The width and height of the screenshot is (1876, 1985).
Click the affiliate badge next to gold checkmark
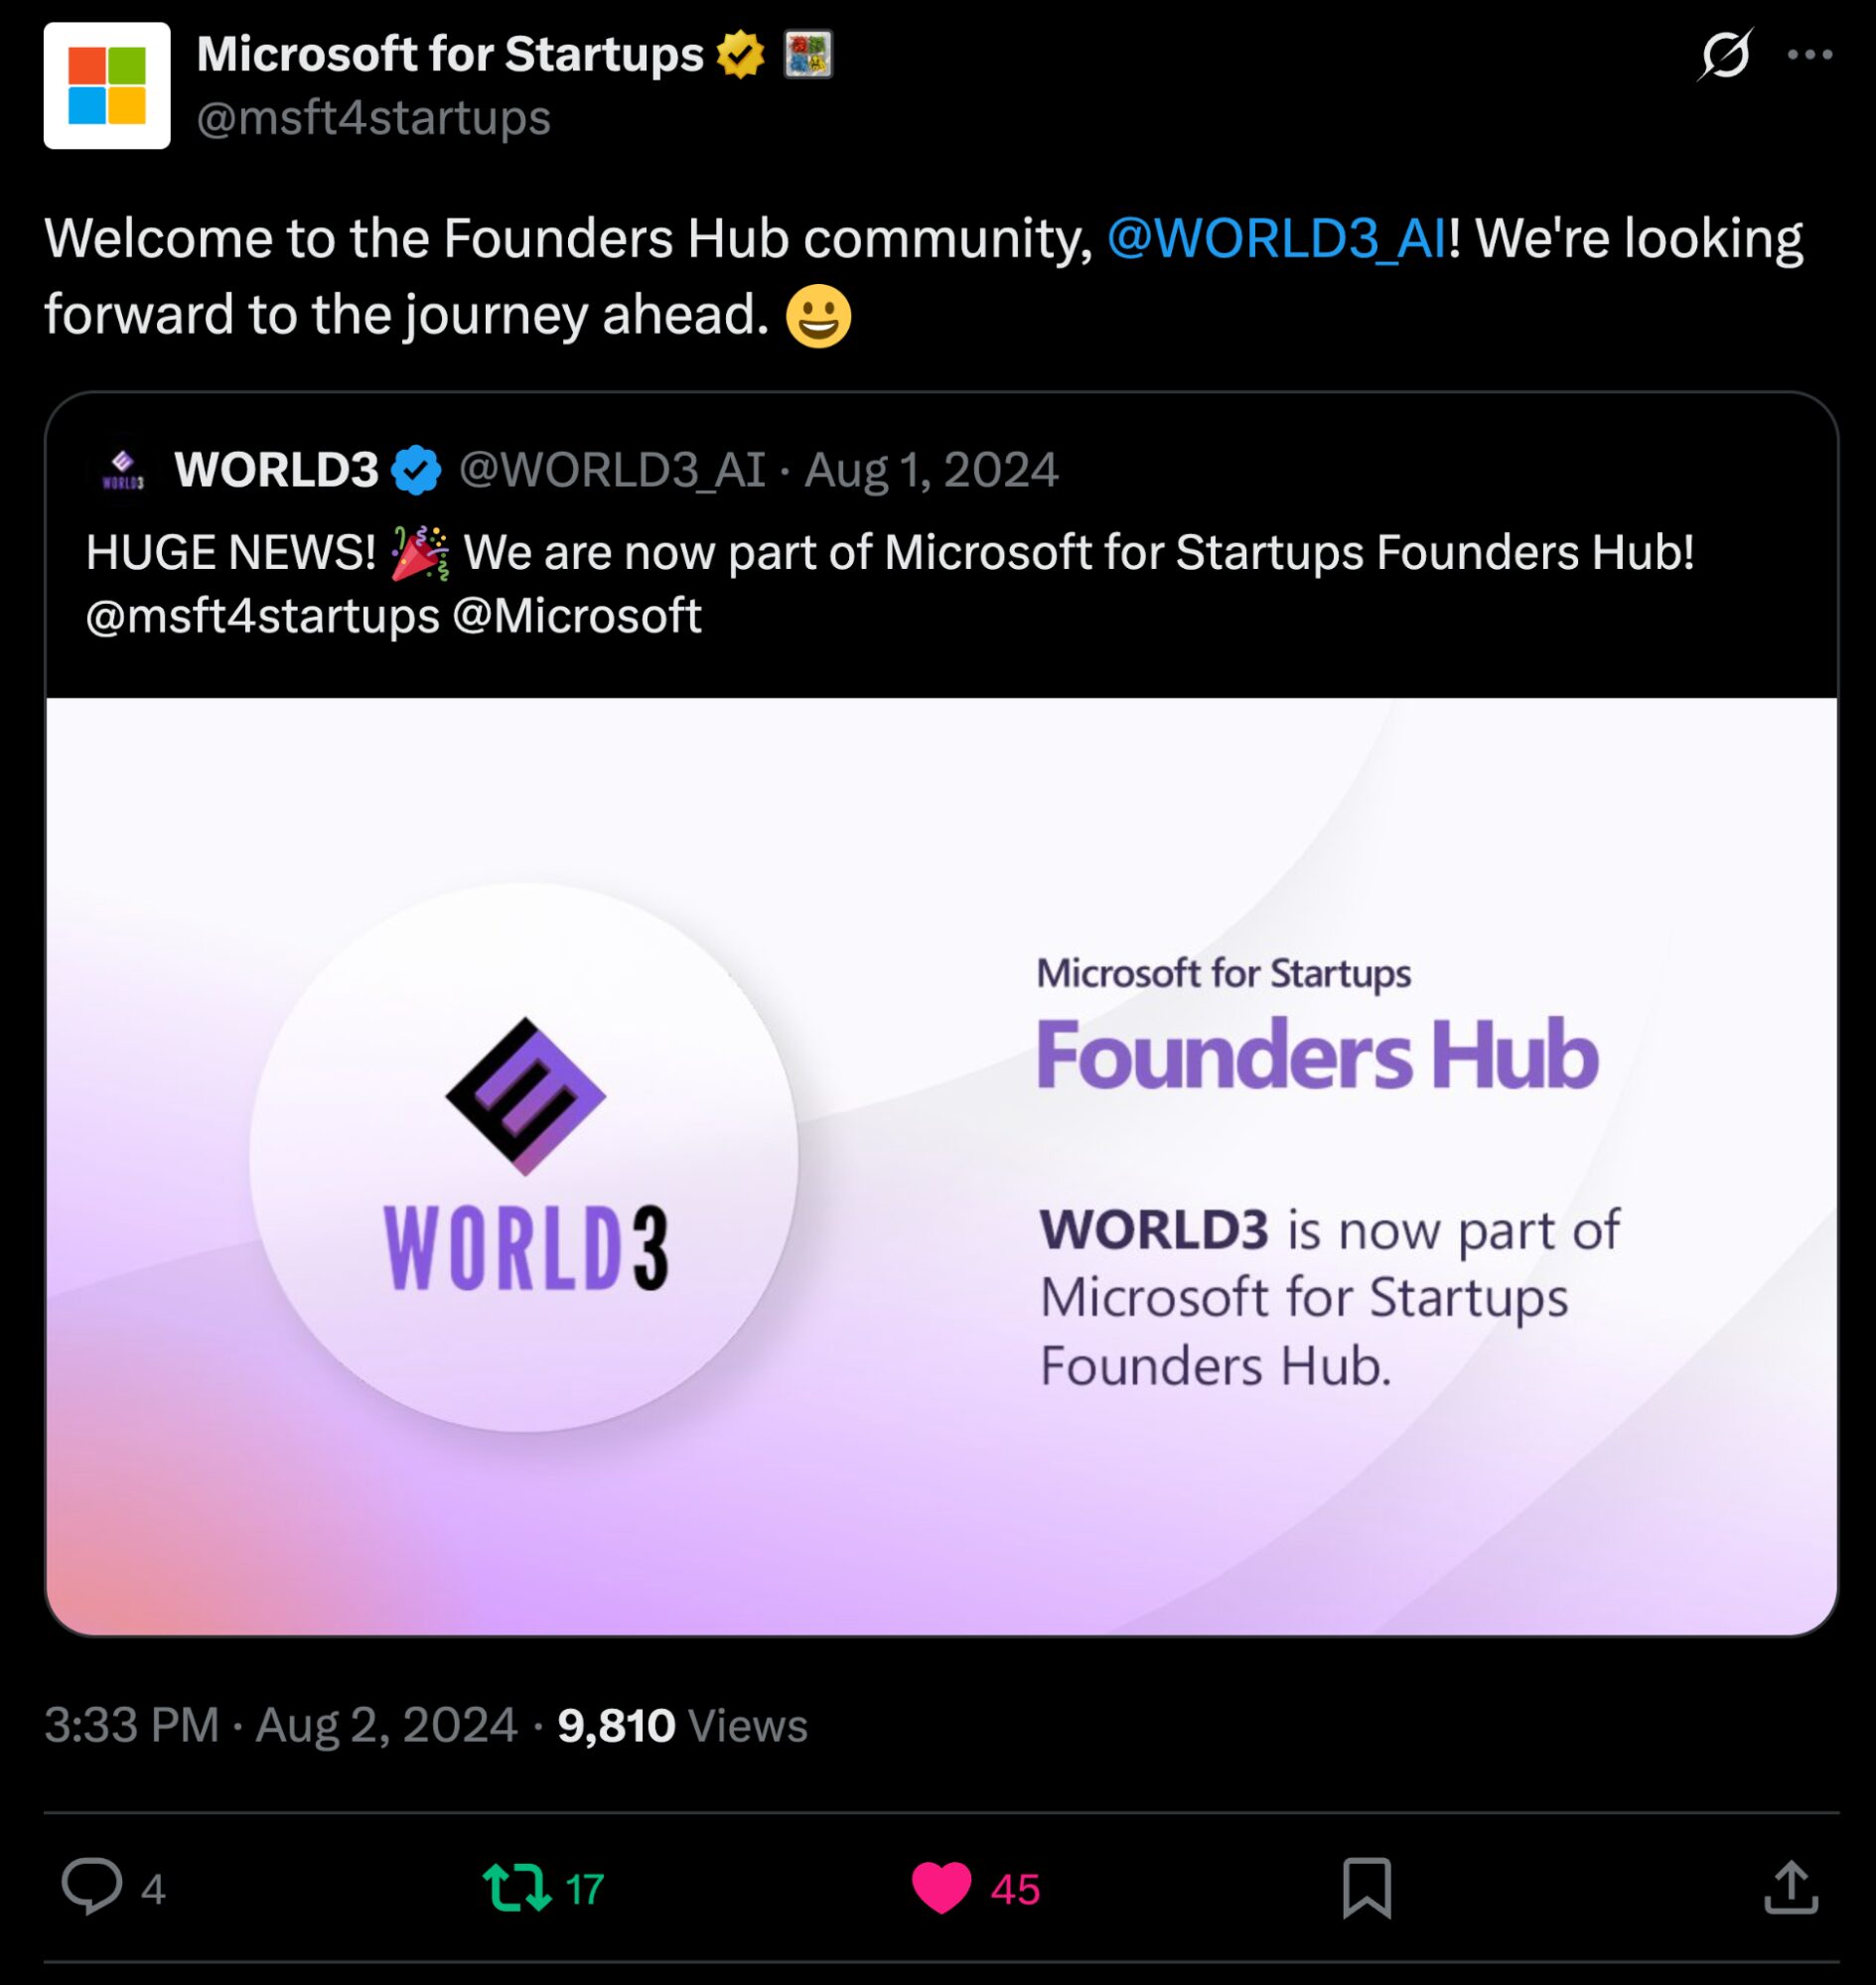(x=807, y=54)
